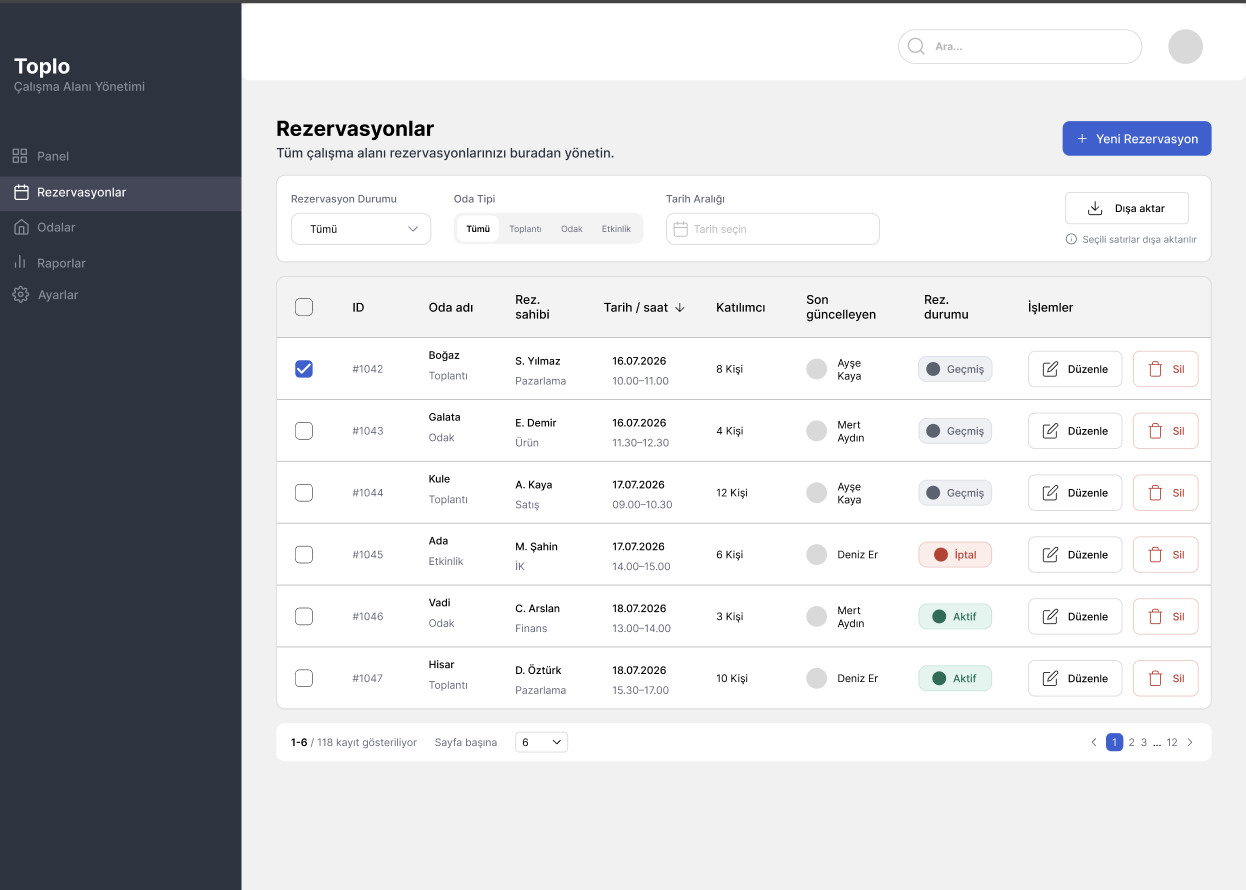Screen dimensions: 1246x890
Task: Click Mert Aydın's avatar in row #1043
Action: [817, 431]
